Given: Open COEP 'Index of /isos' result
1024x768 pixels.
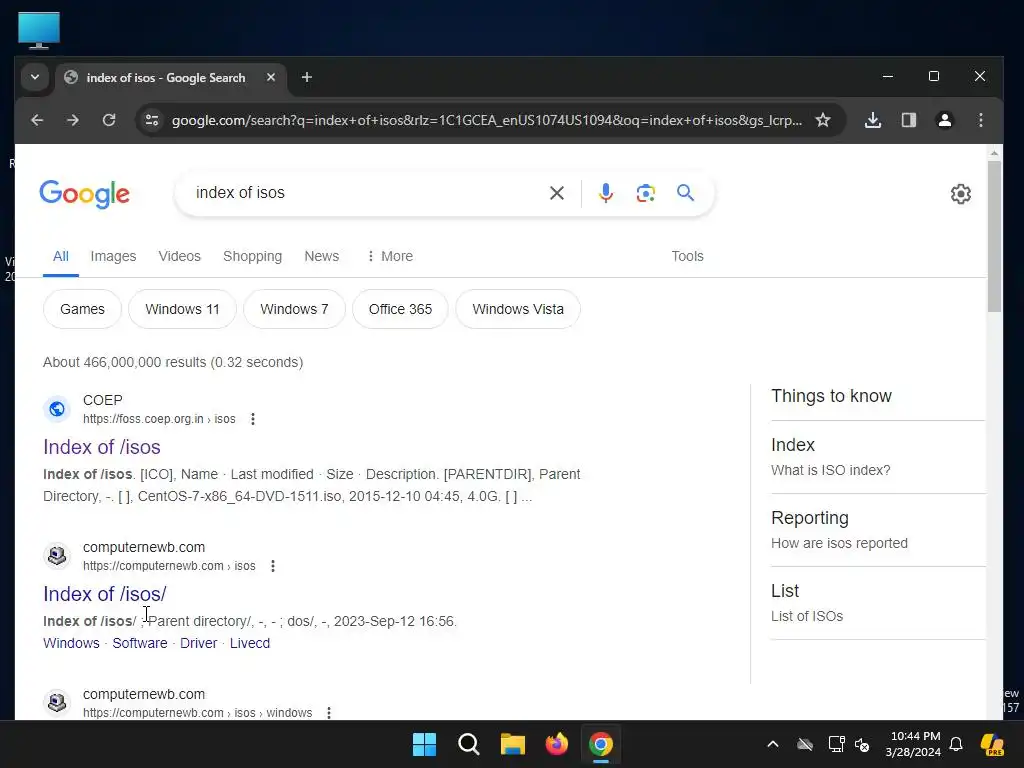Looking at the screenshot, I should 102,447.
